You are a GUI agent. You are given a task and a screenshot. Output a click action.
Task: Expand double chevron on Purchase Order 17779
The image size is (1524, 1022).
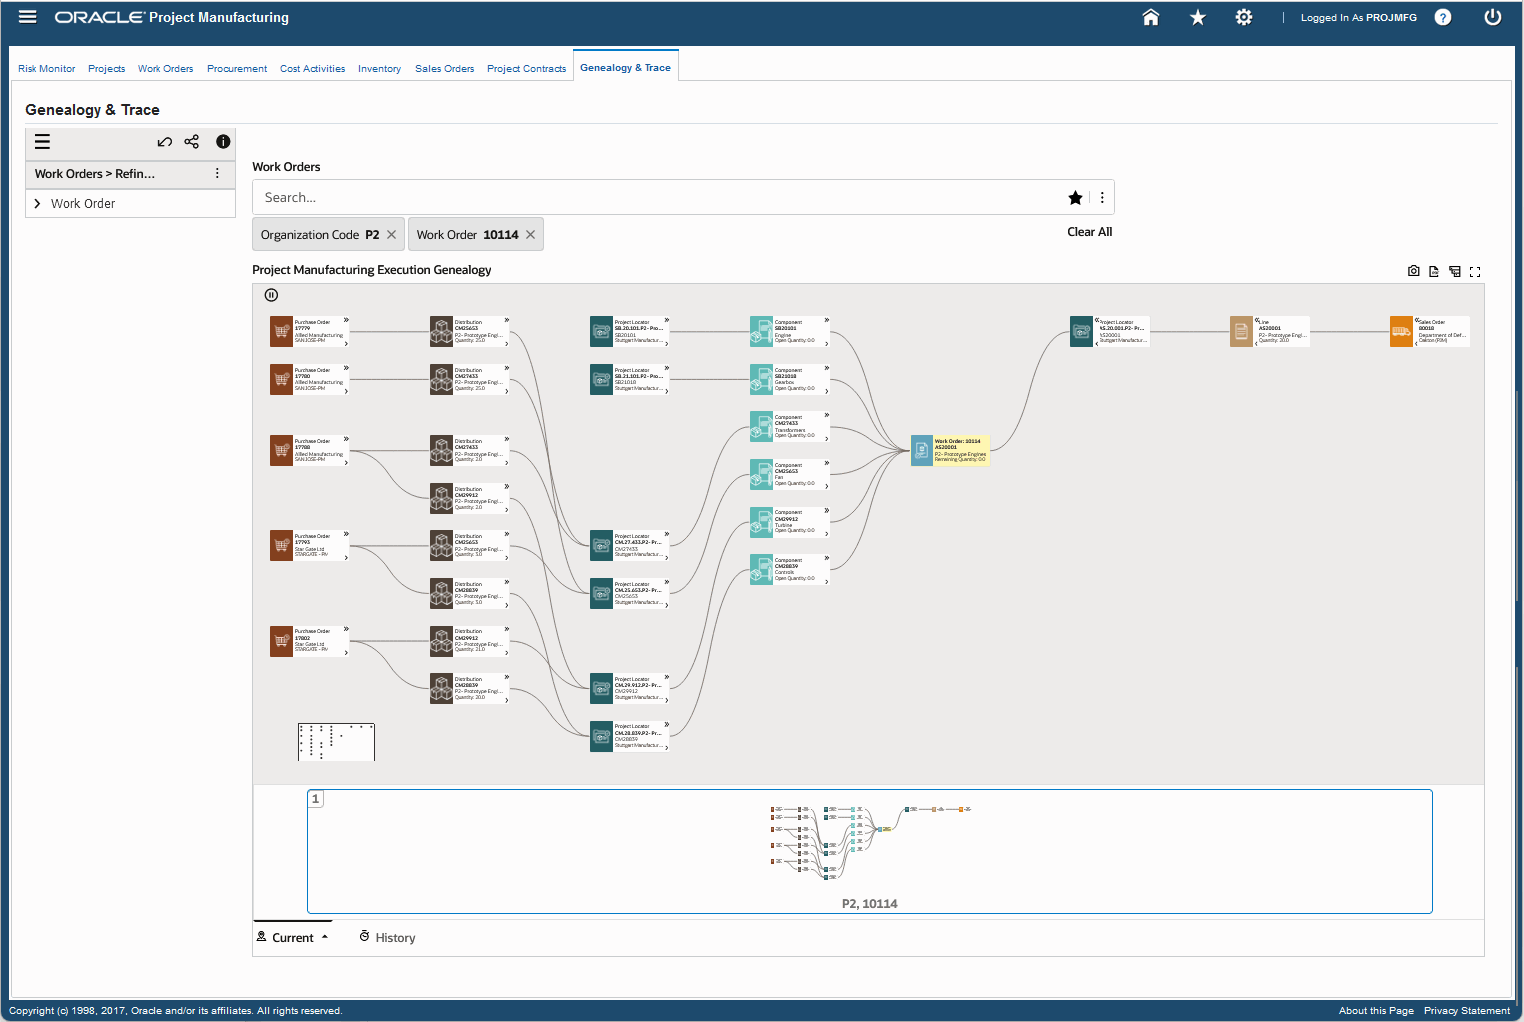pos(346,320)
